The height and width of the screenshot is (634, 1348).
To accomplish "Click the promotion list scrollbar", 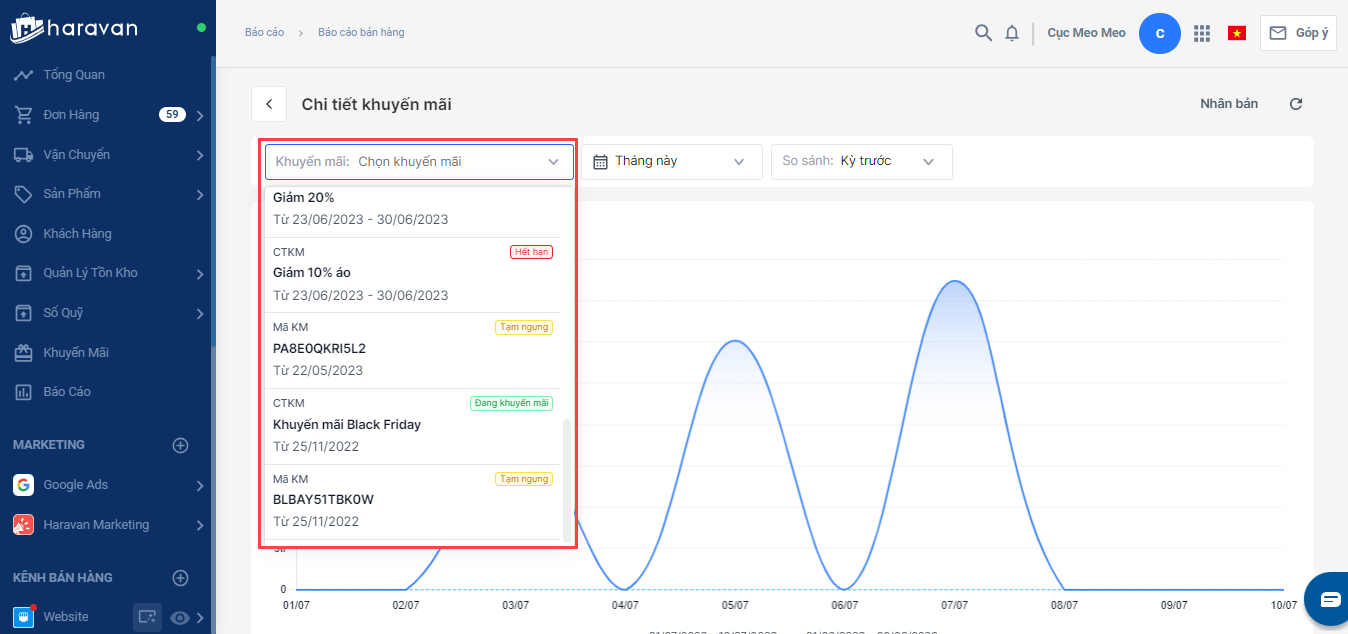I will [x=568, y=478].
